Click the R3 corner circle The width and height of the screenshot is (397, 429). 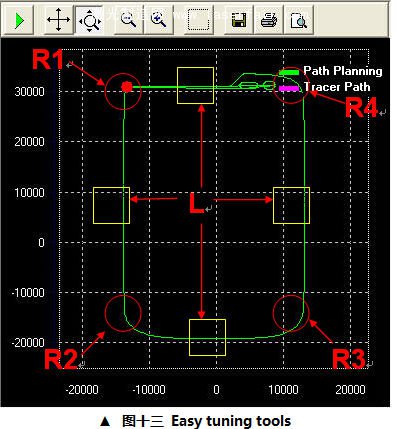(x=291, y=313)
